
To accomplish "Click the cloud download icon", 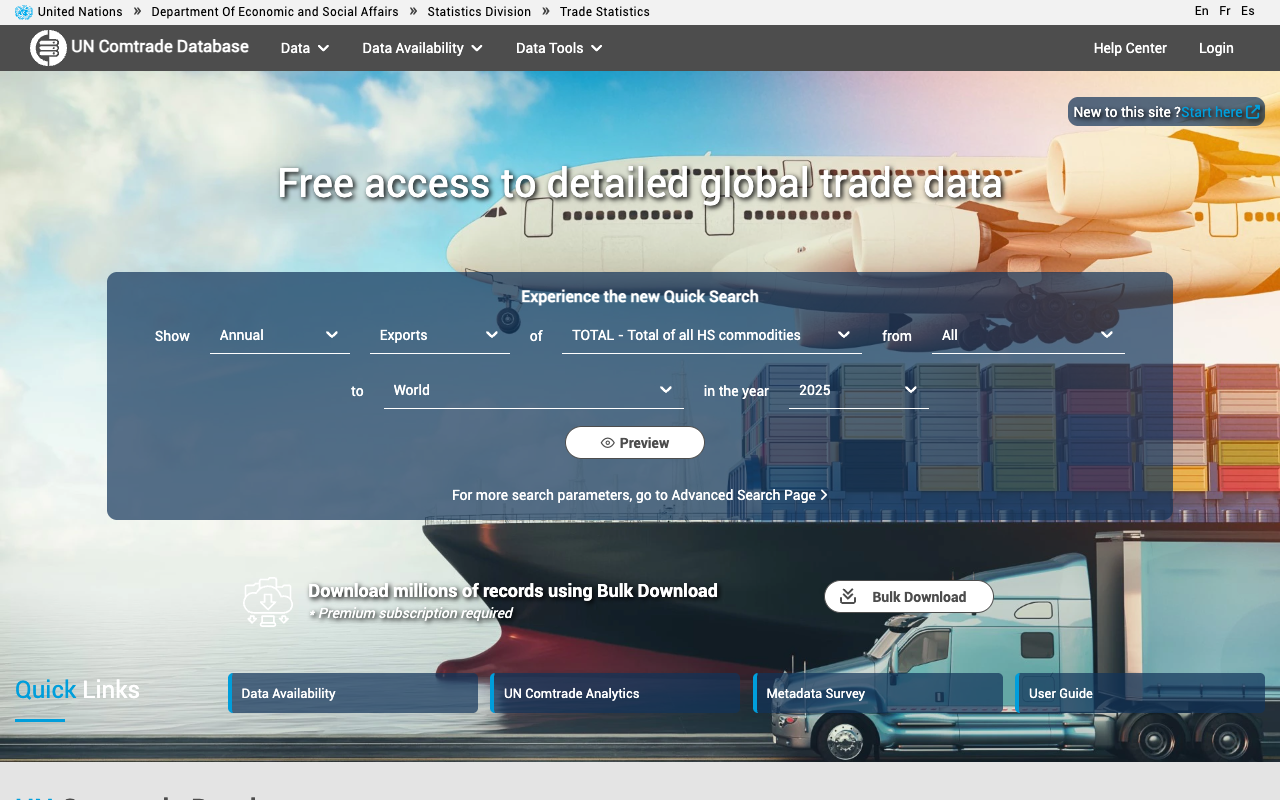I will tap(268, 602).
